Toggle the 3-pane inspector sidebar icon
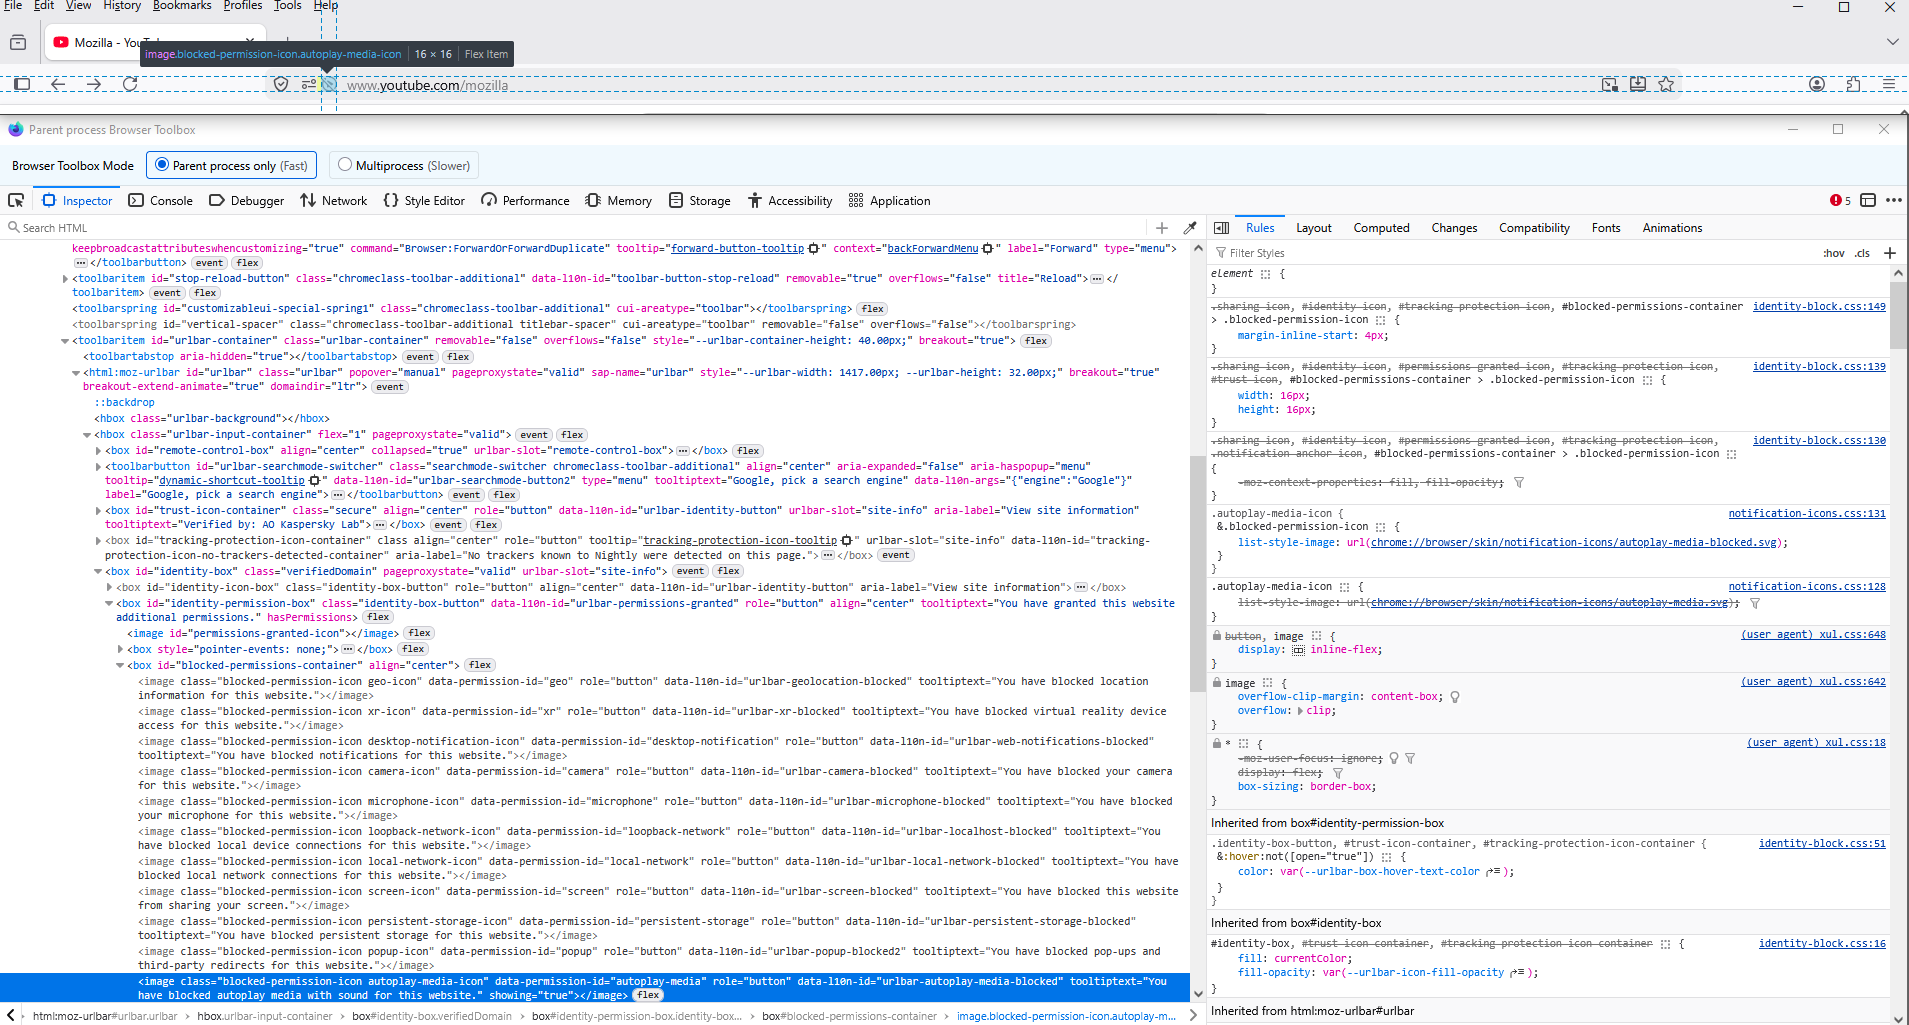1909x1025 pixels. pyautogui.click(x=1221, y=228)
